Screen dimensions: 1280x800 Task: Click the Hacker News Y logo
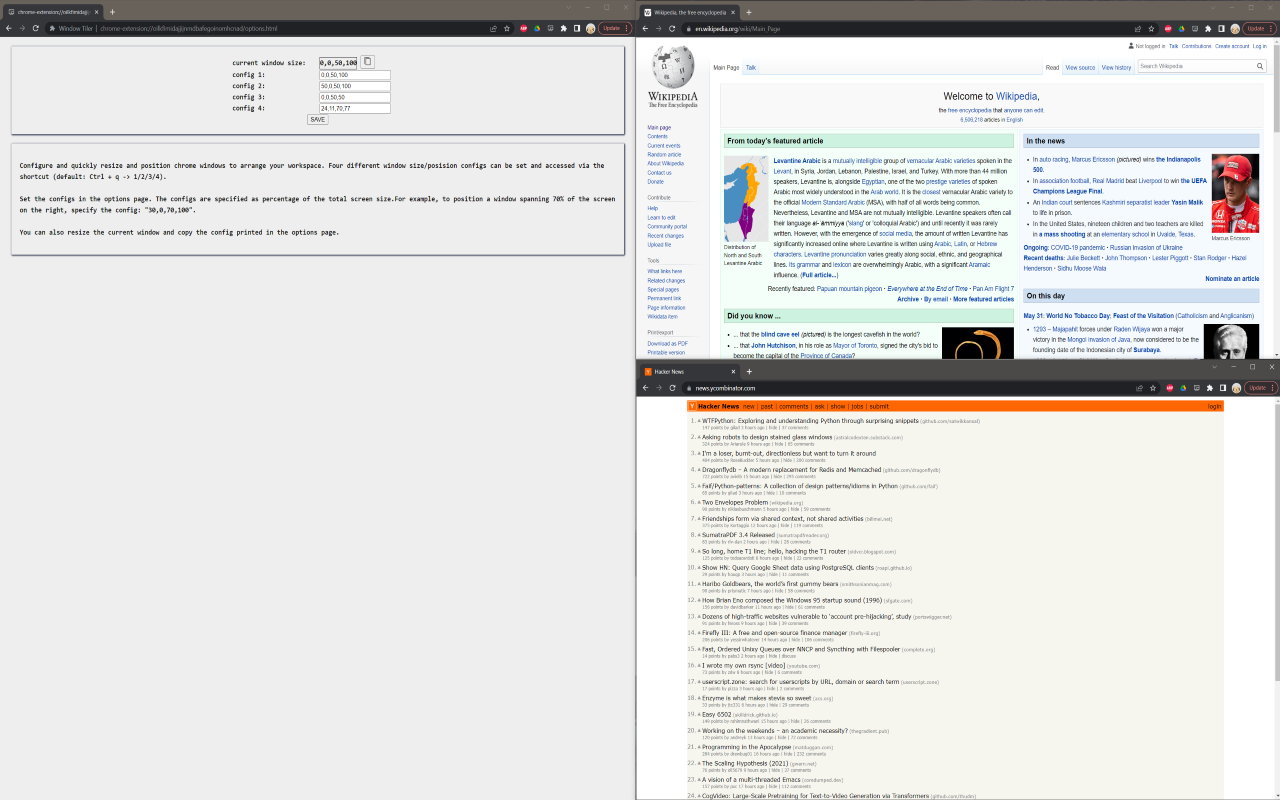tap(691, 406)
